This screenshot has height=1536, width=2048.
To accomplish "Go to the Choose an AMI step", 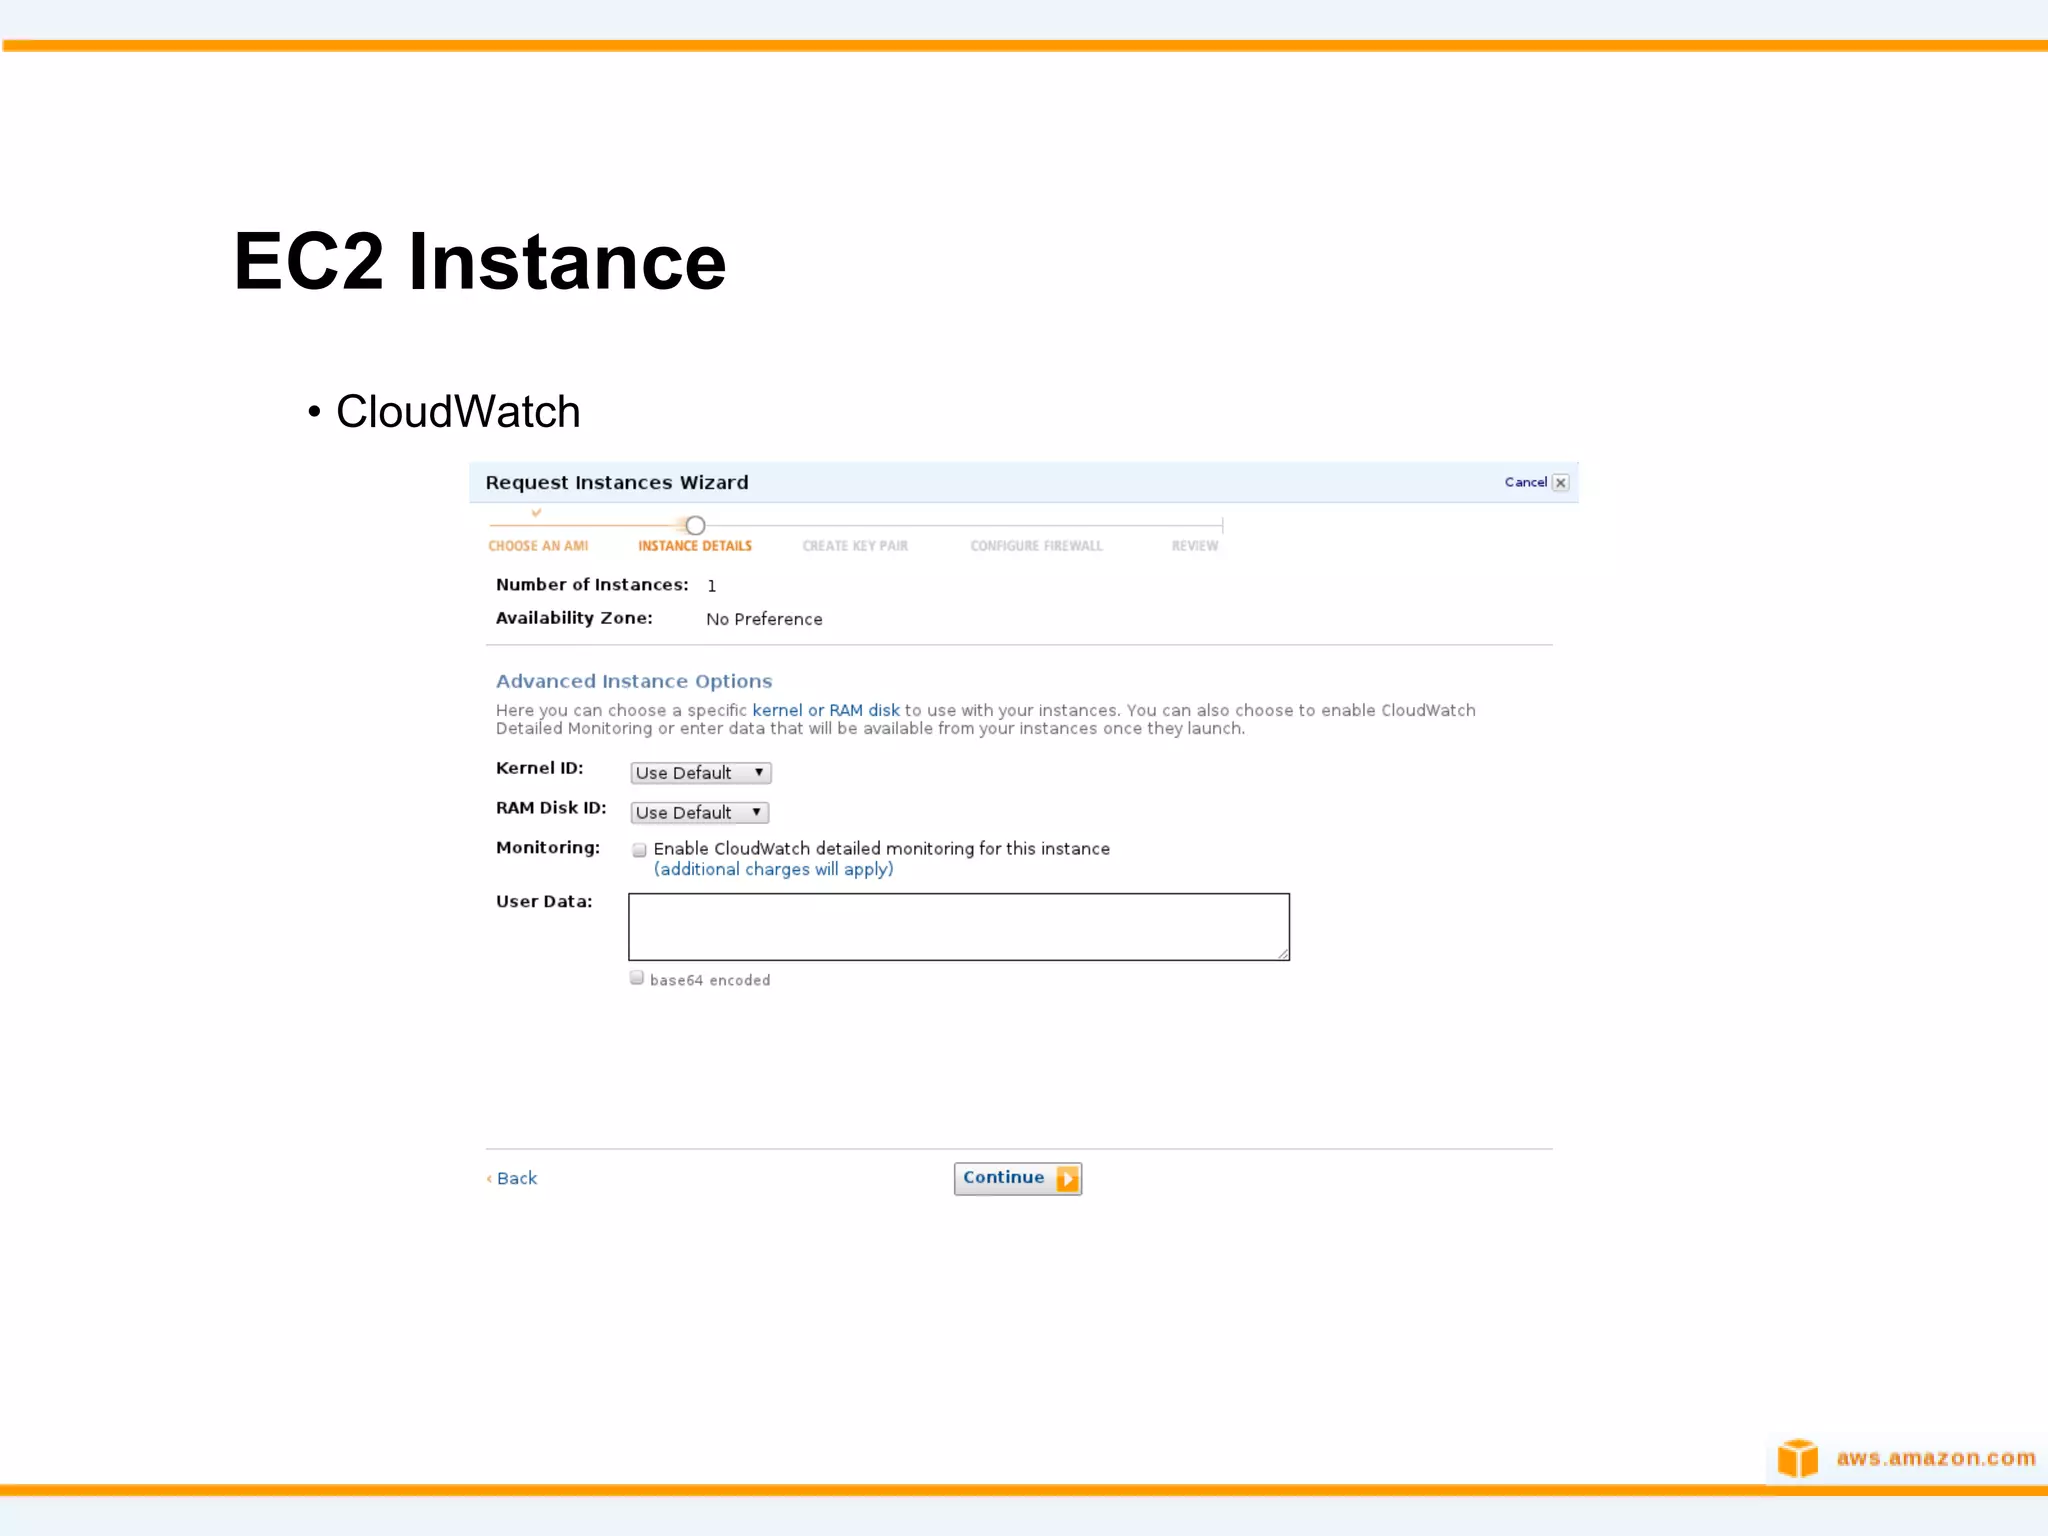I will tap(538, 546).
